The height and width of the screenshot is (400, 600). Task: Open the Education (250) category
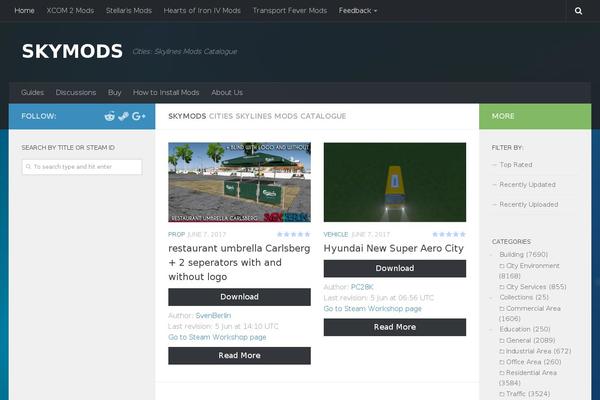[x=525, y=329]
